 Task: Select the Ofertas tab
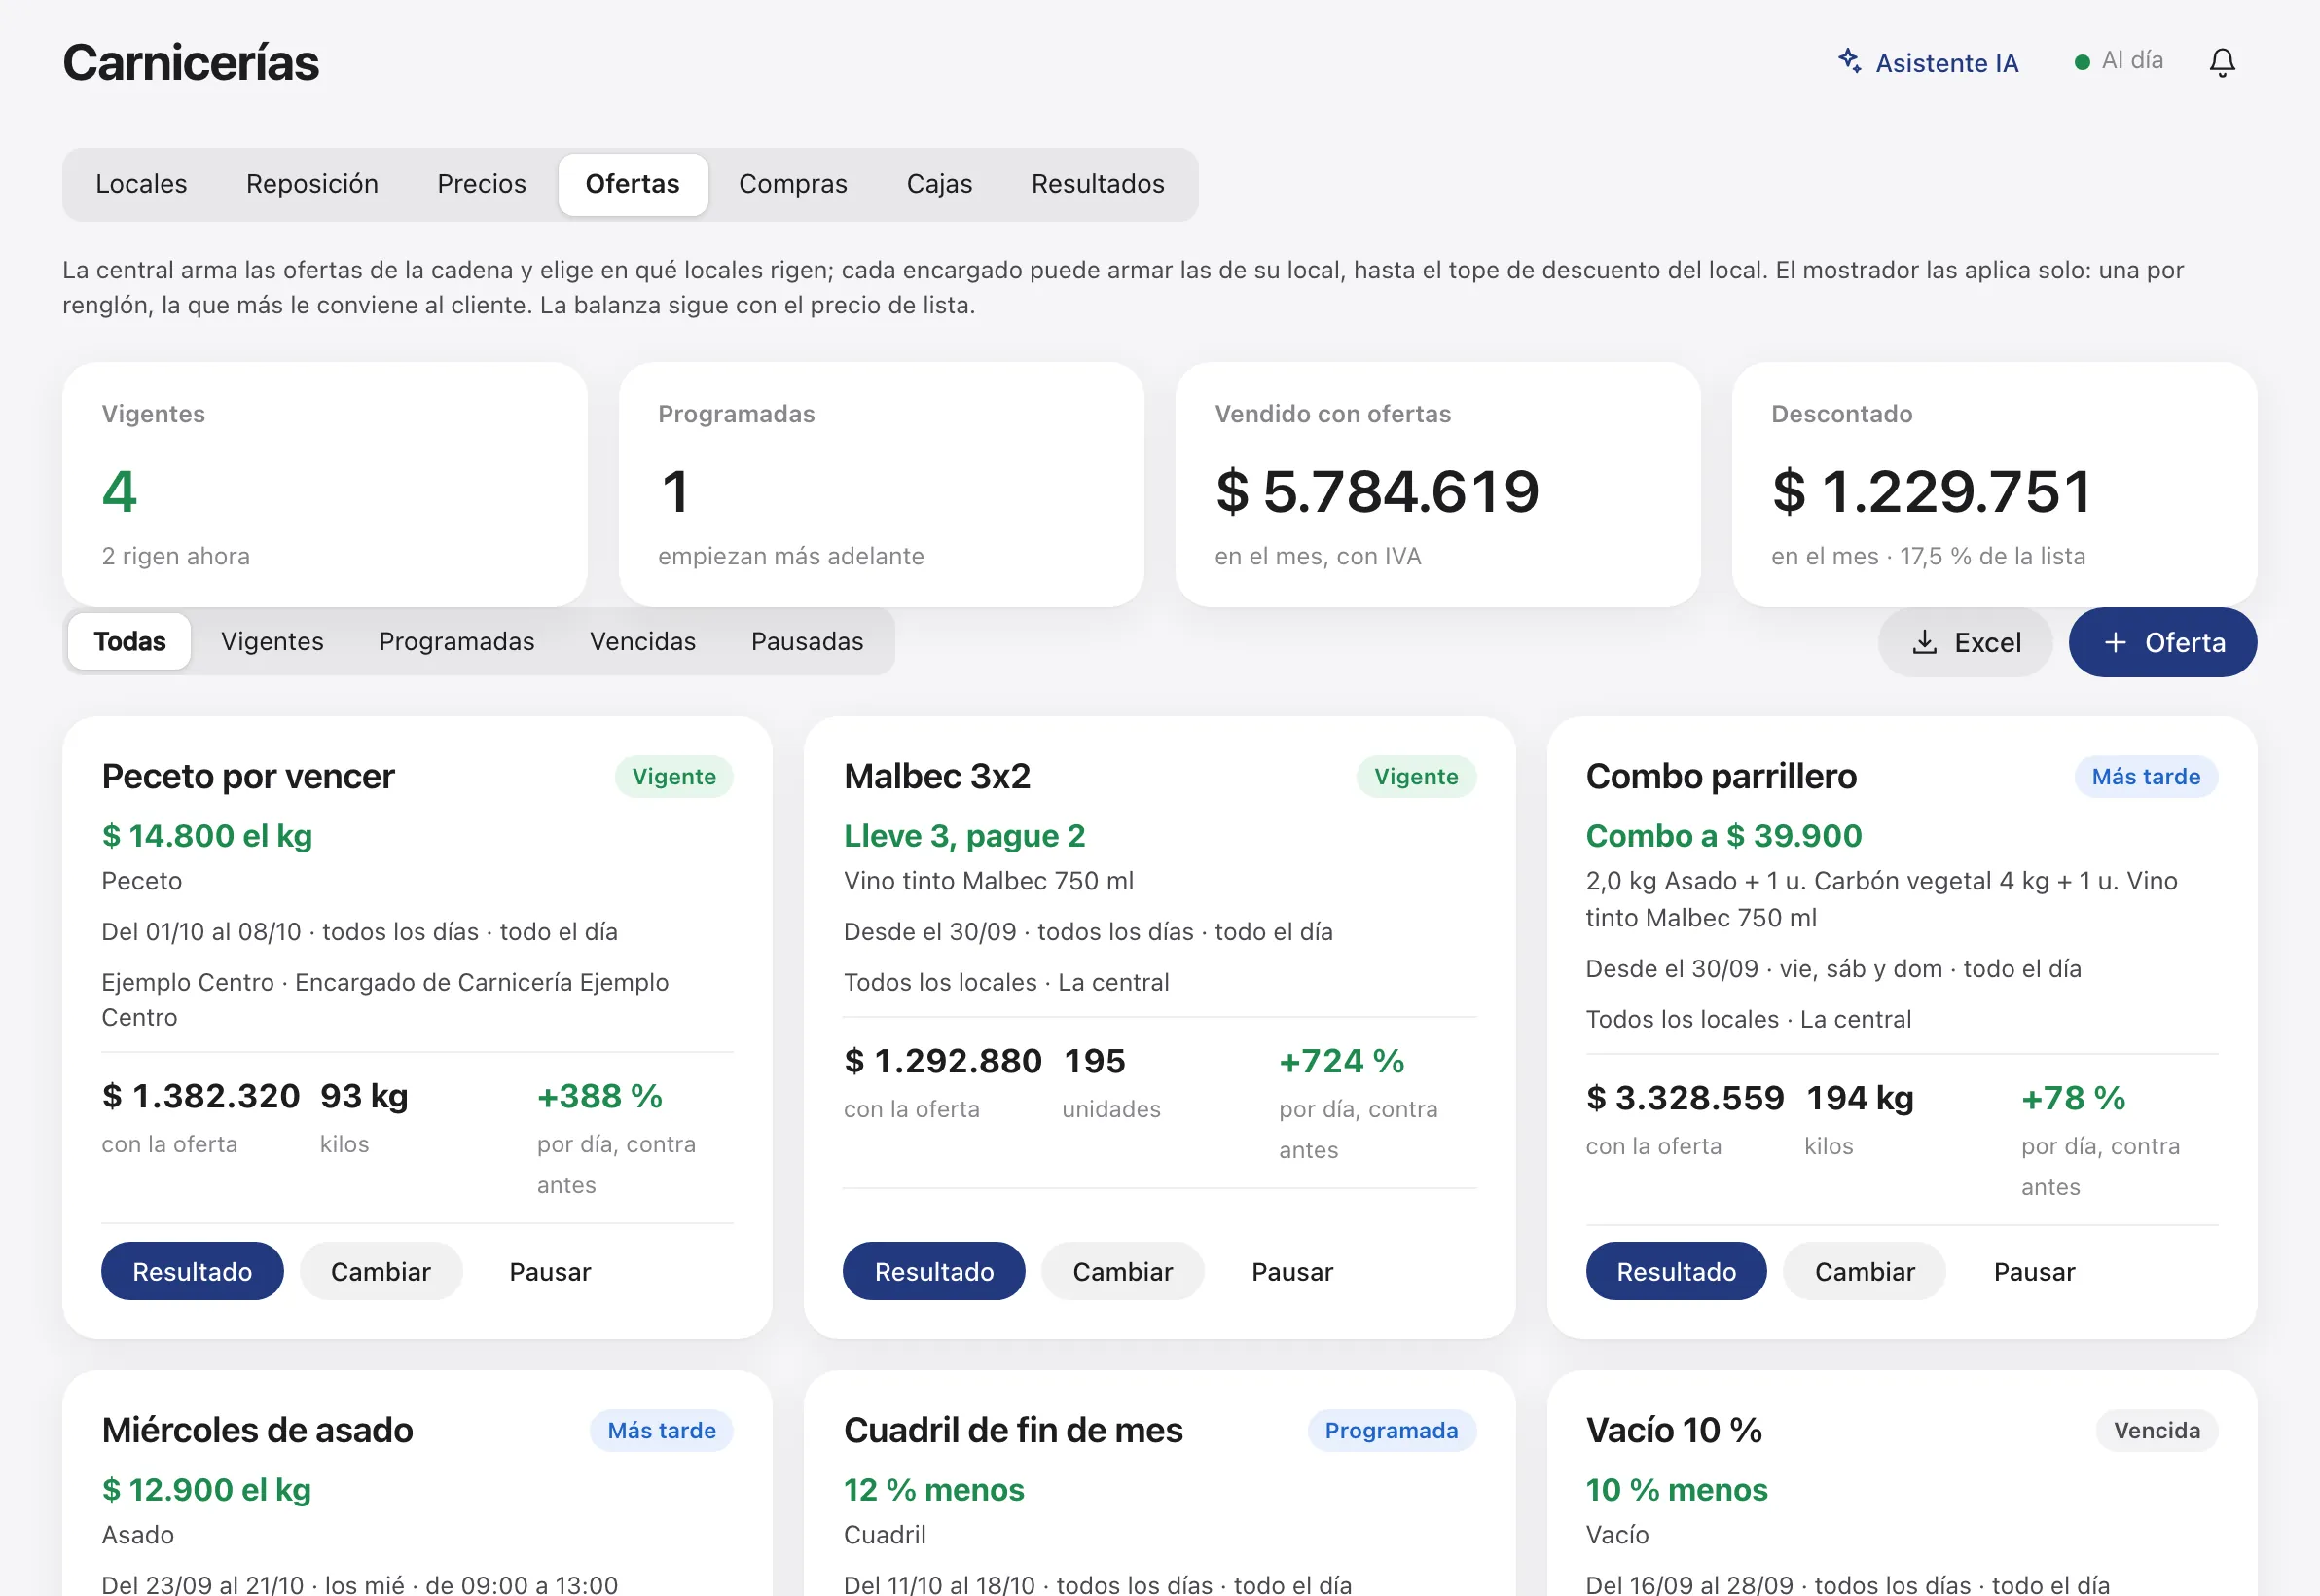pyautogui.click(x=632, y=184)
